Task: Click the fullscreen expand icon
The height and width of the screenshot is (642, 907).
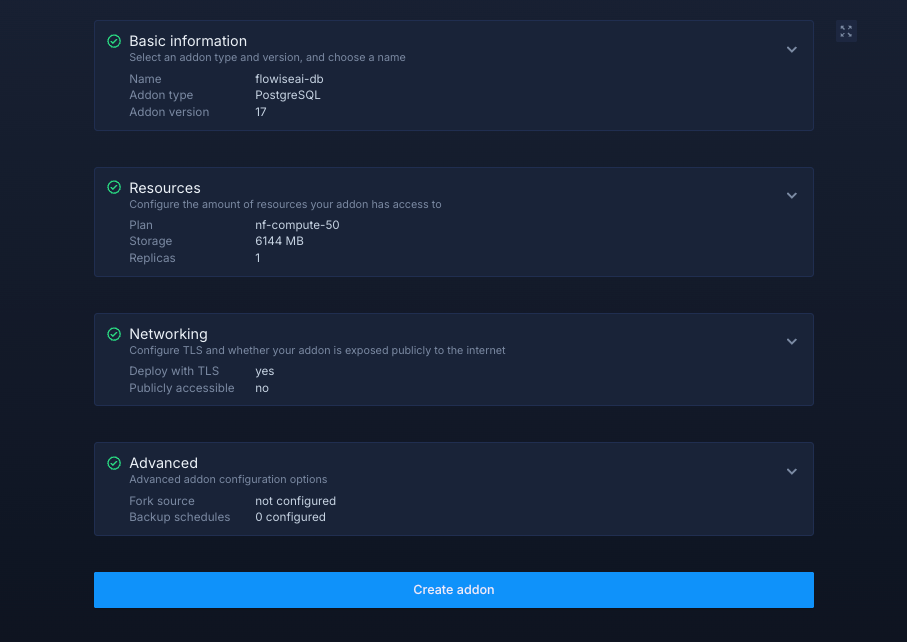Action: click(x=846, y=31)
